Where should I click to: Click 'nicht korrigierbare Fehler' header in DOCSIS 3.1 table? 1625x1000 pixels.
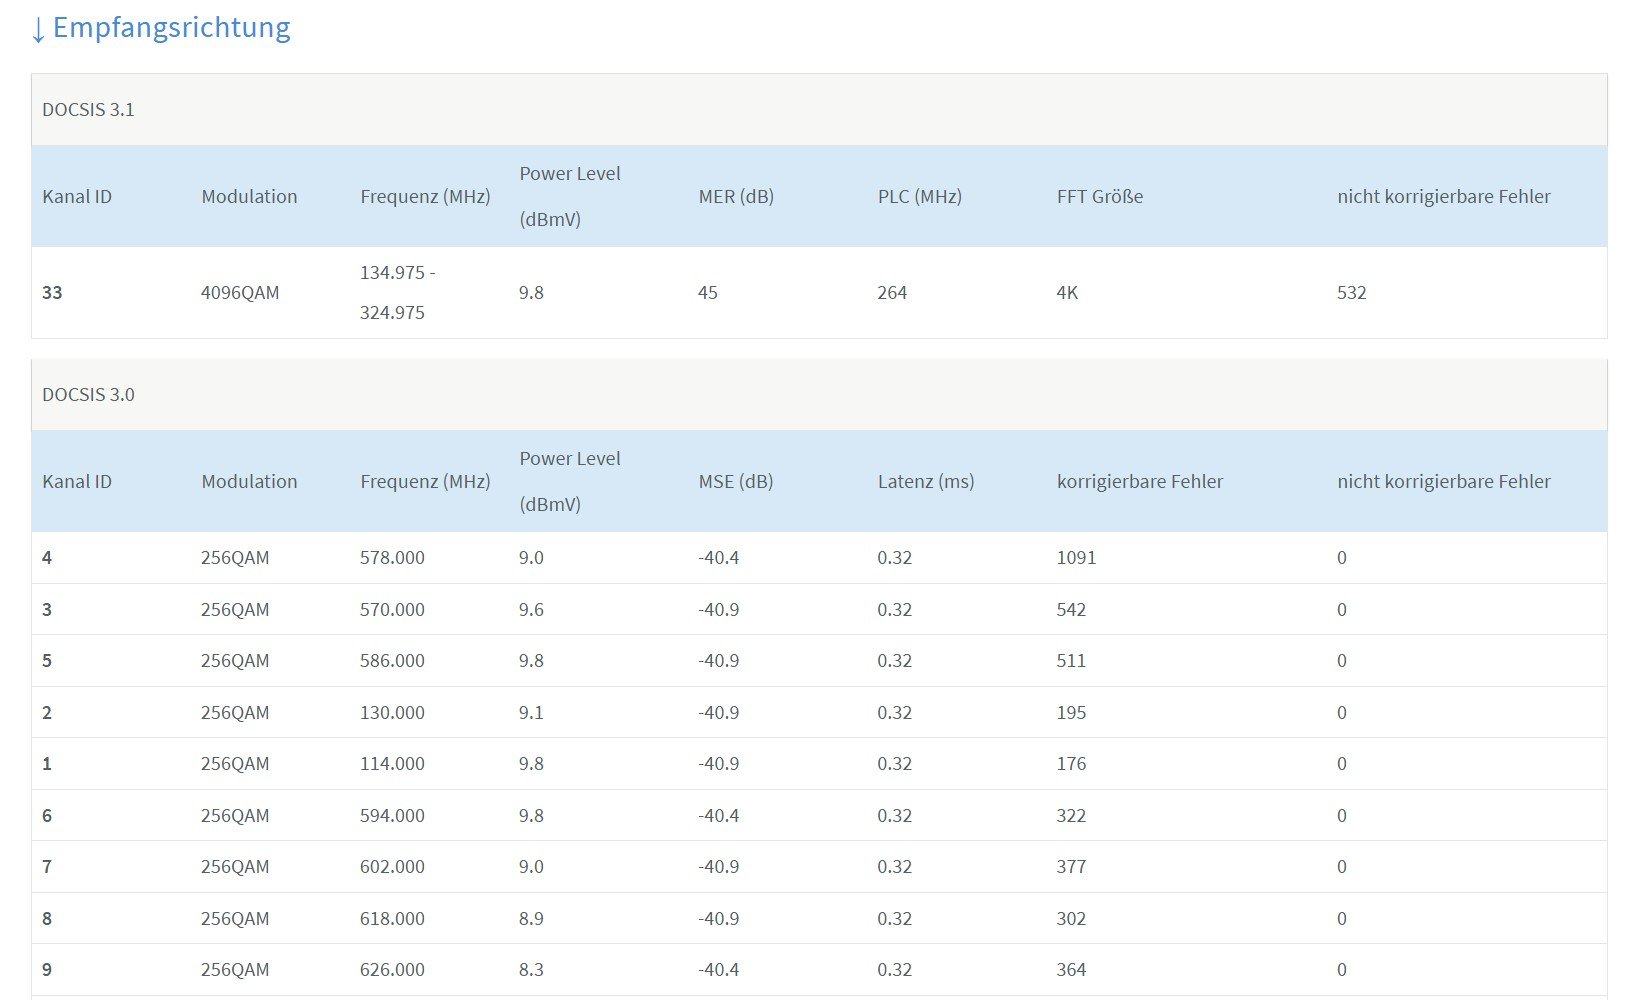[1444, 197]
